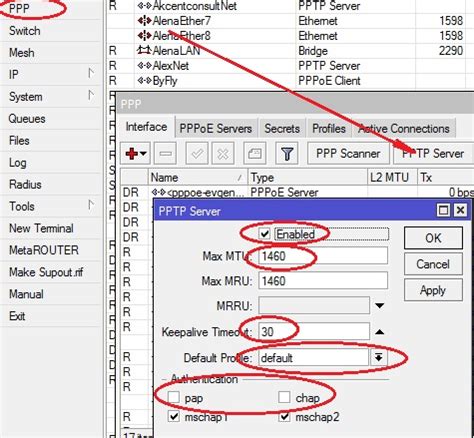Uncheck the mschap2 authentication checkbox
The height and width of the screenshot is (438, 474).
click(x=284, y=417)
